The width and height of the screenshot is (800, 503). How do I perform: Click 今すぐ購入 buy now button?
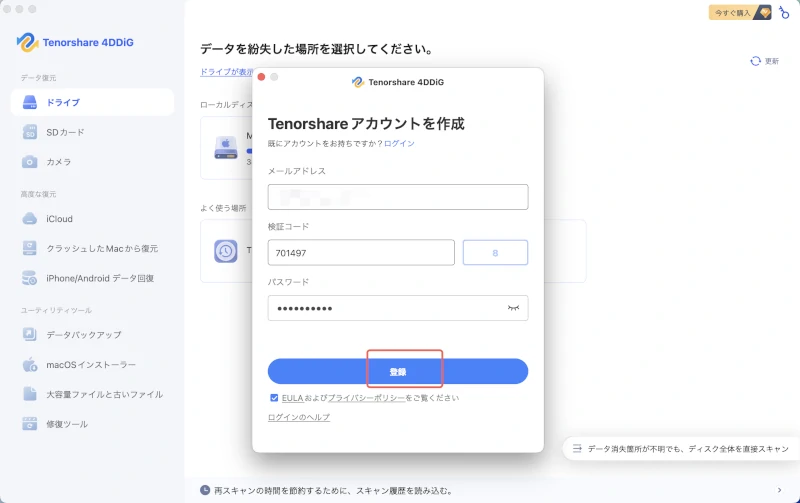[740, 13]
